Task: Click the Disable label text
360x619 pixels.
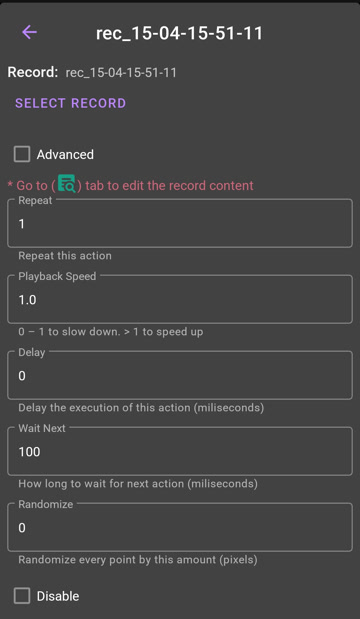Action: point(58,596)
